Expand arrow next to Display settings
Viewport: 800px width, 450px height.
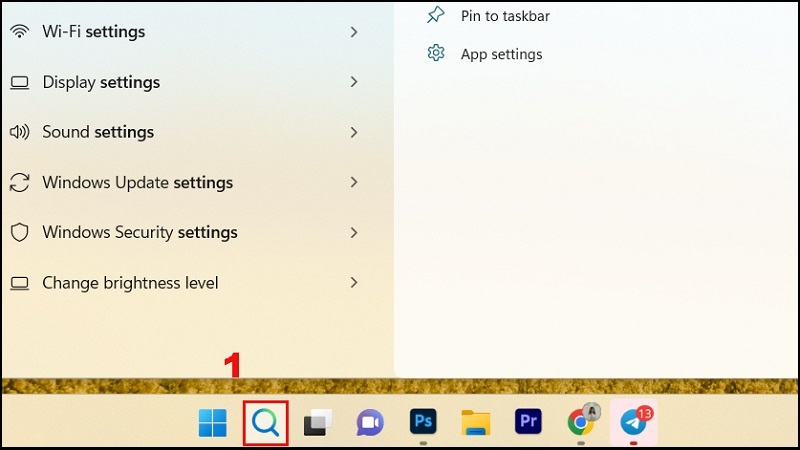(353, 82)
